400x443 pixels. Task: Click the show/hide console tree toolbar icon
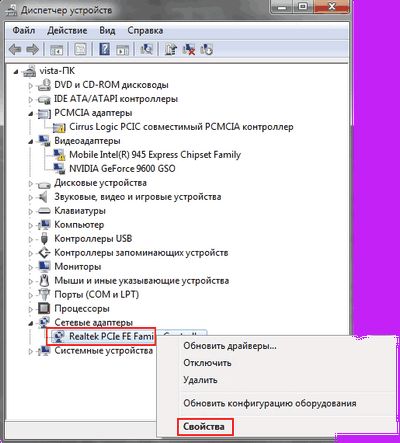click(x=56, y=50)
